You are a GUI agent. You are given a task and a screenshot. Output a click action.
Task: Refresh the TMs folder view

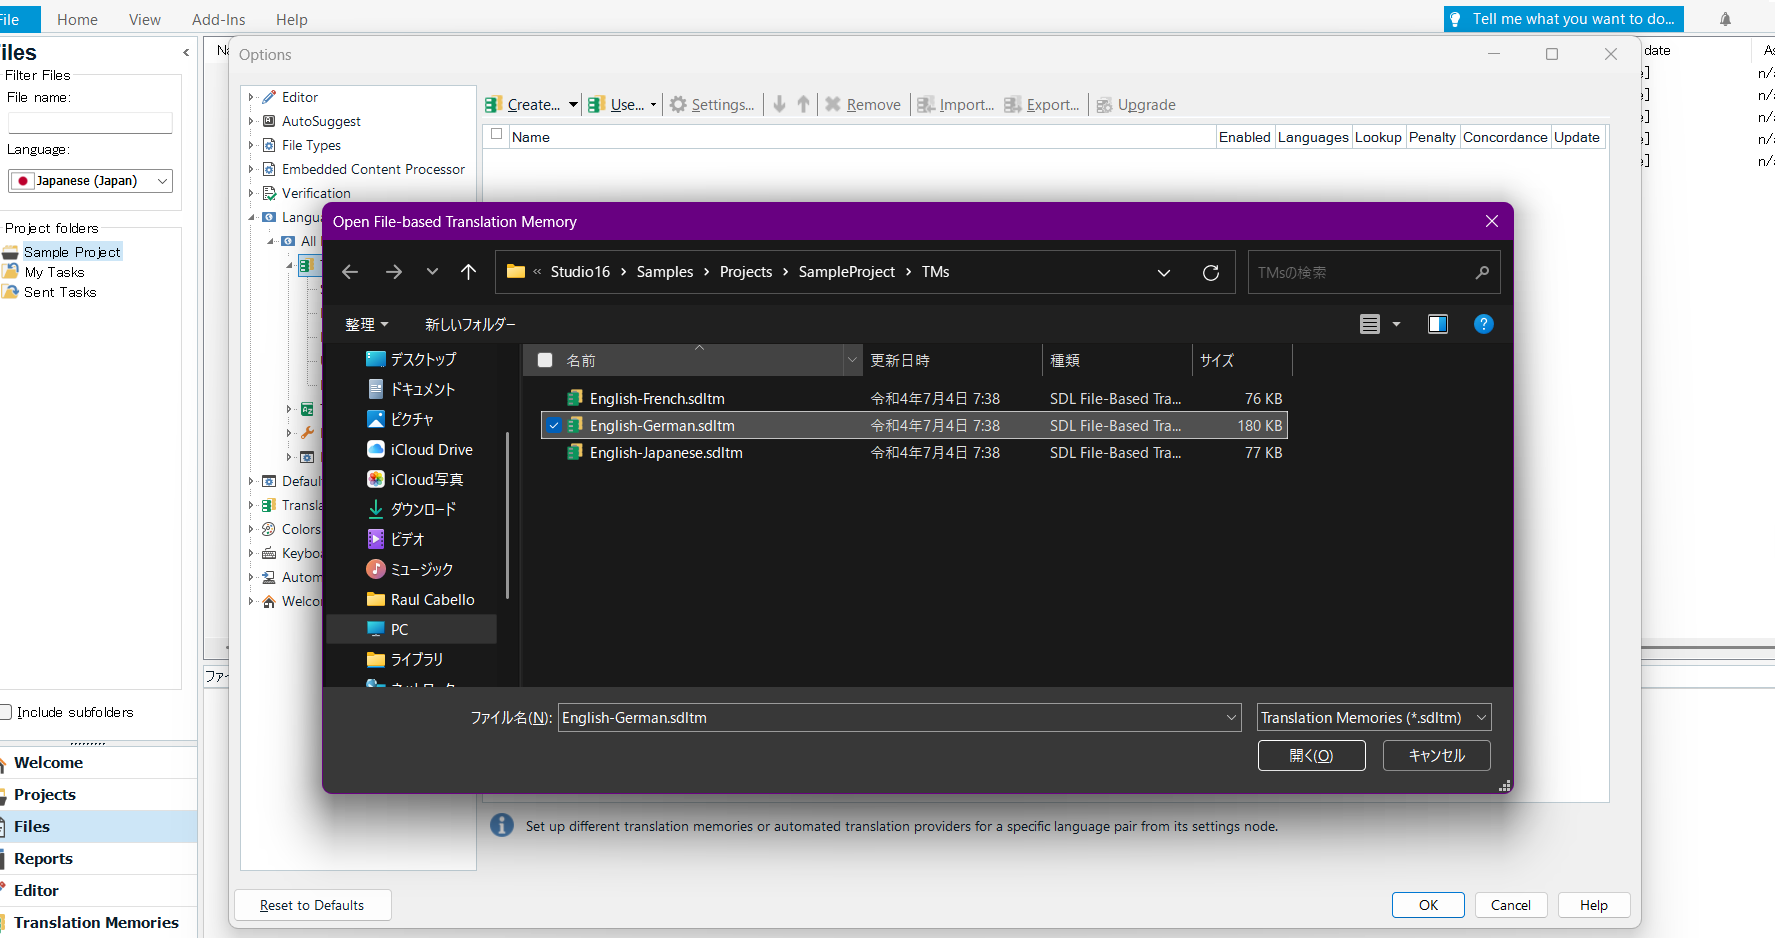coord(1211,271)
